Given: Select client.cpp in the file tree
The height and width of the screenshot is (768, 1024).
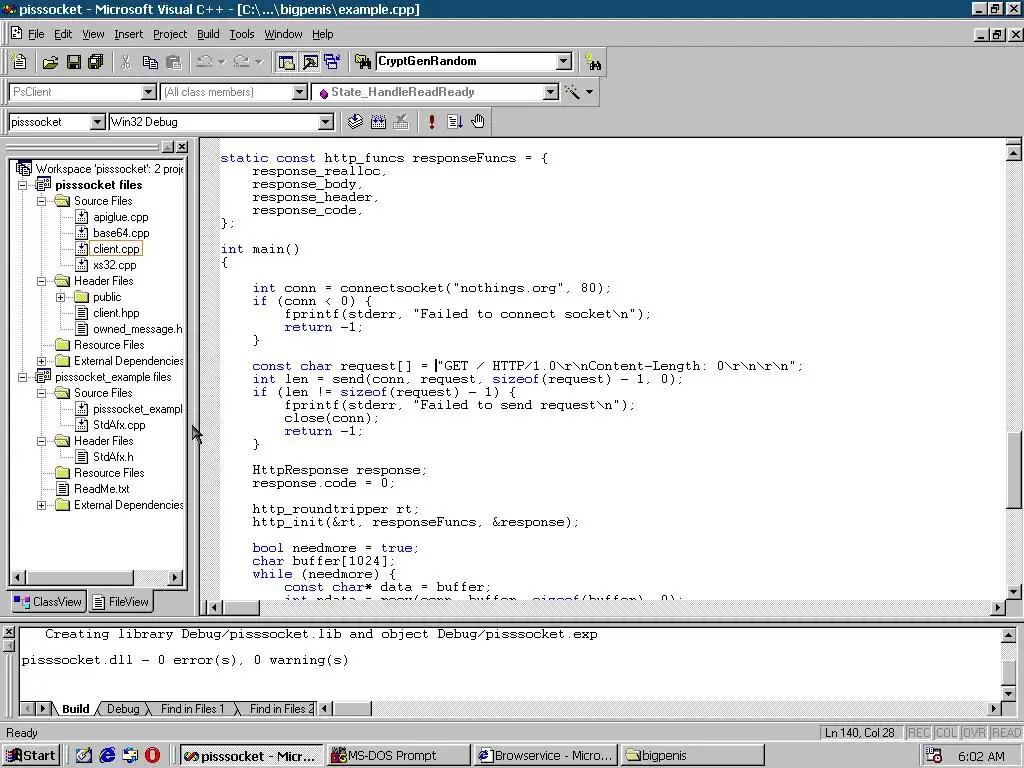Looking at the screenshot, I should pyautogui.click(x=116, y=249).
